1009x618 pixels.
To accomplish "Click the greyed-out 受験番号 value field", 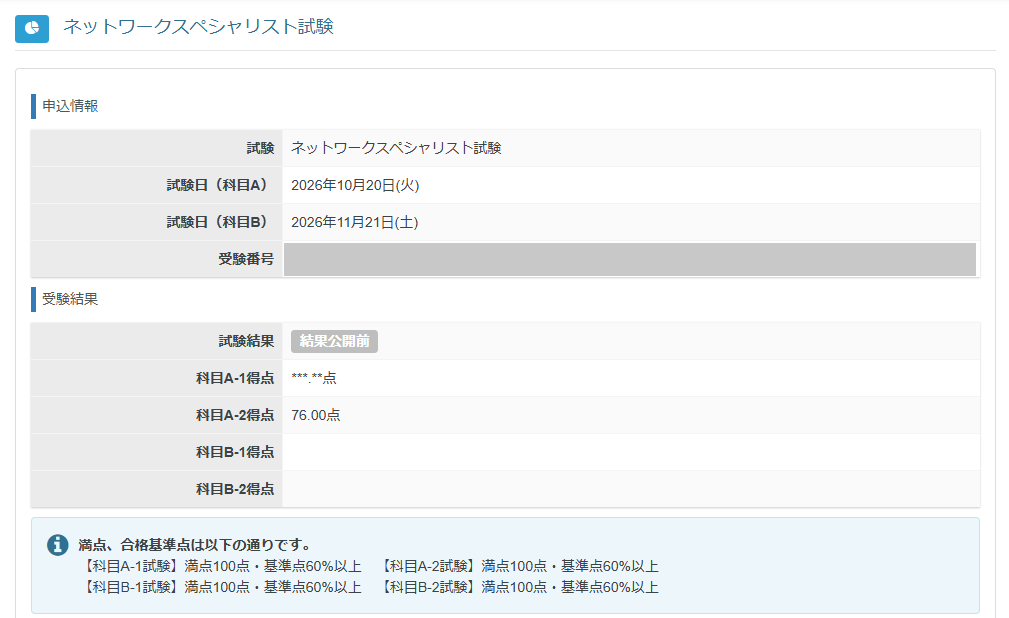I will (630, 259).
